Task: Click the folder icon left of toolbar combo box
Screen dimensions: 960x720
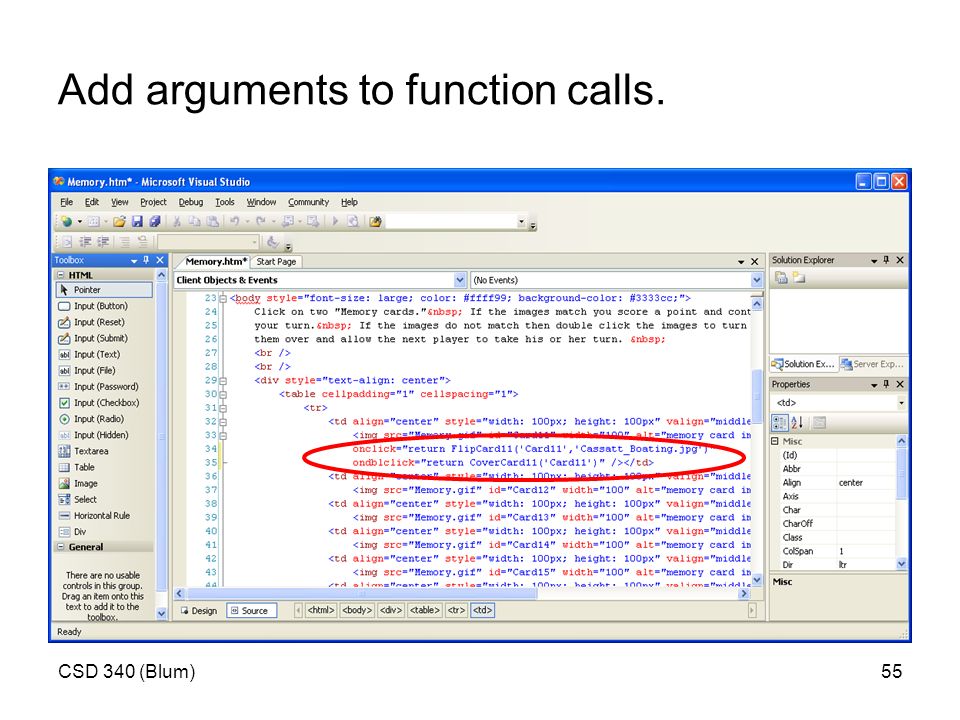Action: (375, 222)
